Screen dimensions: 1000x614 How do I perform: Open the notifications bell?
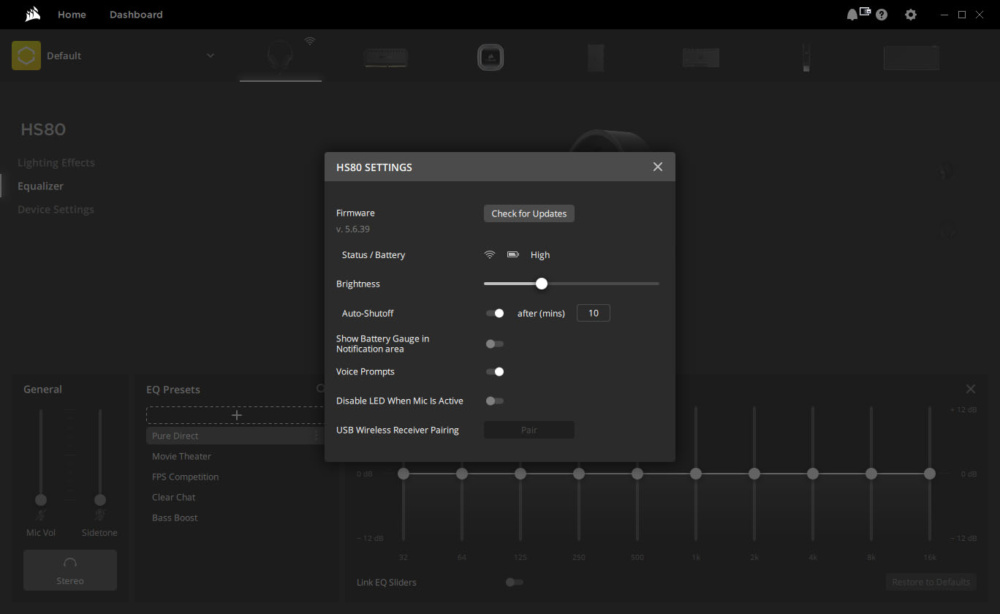click(851, 15)
